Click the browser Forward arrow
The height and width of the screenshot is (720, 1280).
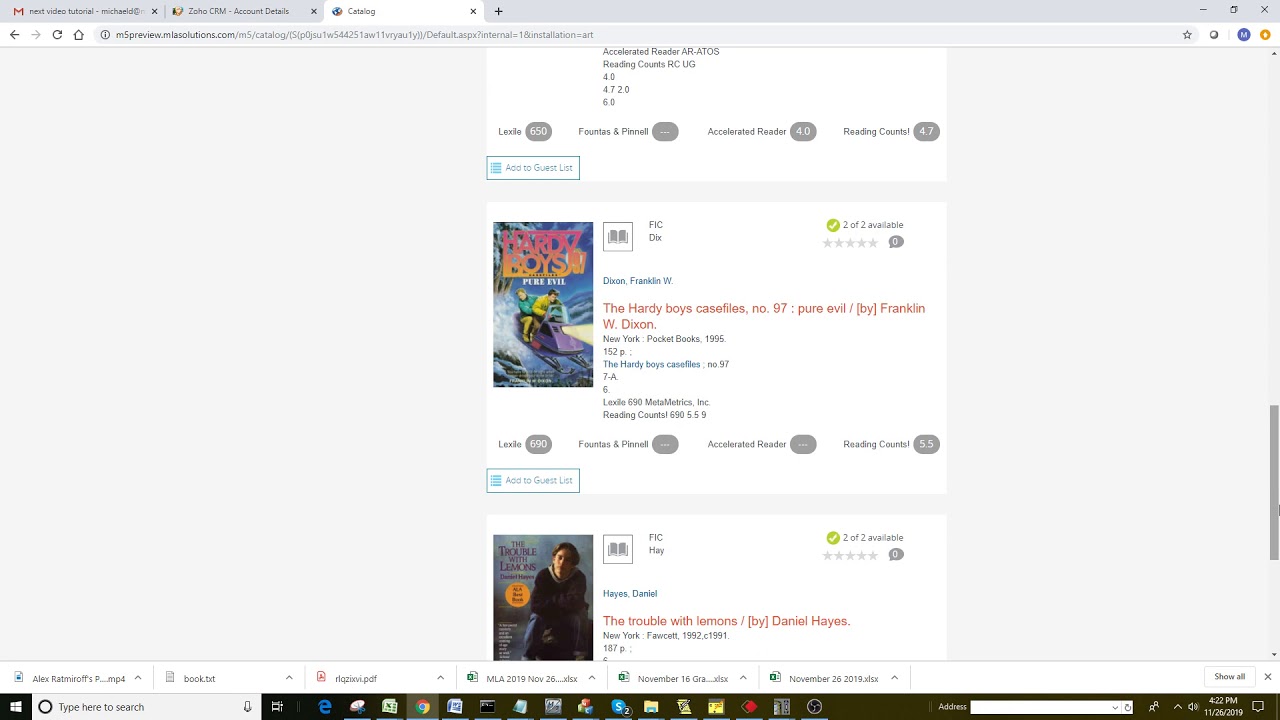tap(36, 34)
